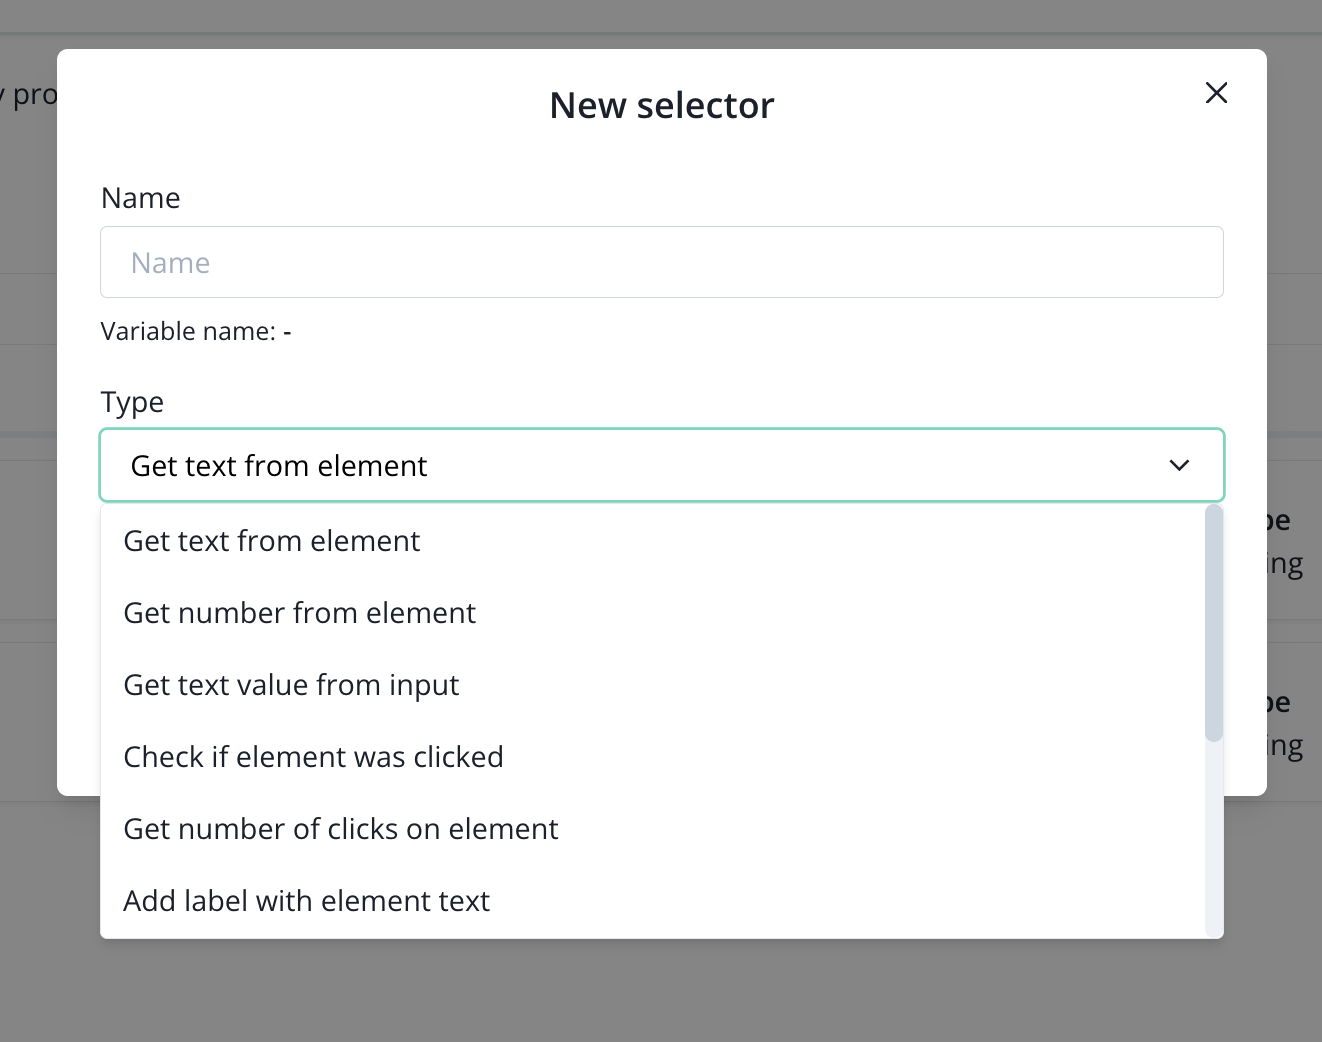Click the "New selector" dialog title
Viewport: 1322px width, 1042px height.
click(x=661, y=105)
